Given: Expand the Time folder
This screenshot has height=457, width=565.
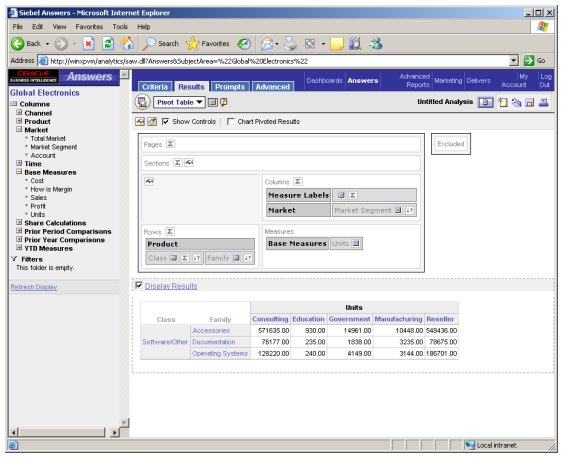Looking at the screenshot, I should click(x=19, y=163).
